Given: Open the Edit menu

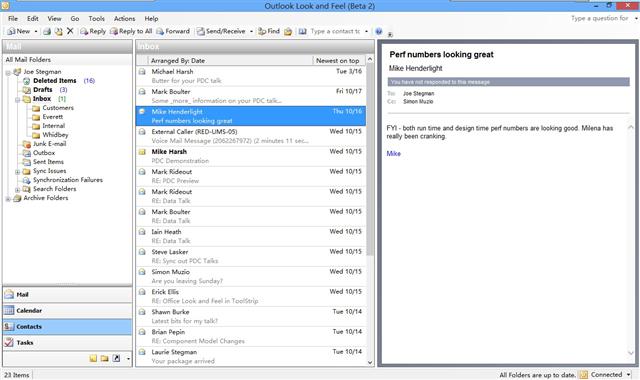Looking at the screenshot, I should [x=33, y=18].
